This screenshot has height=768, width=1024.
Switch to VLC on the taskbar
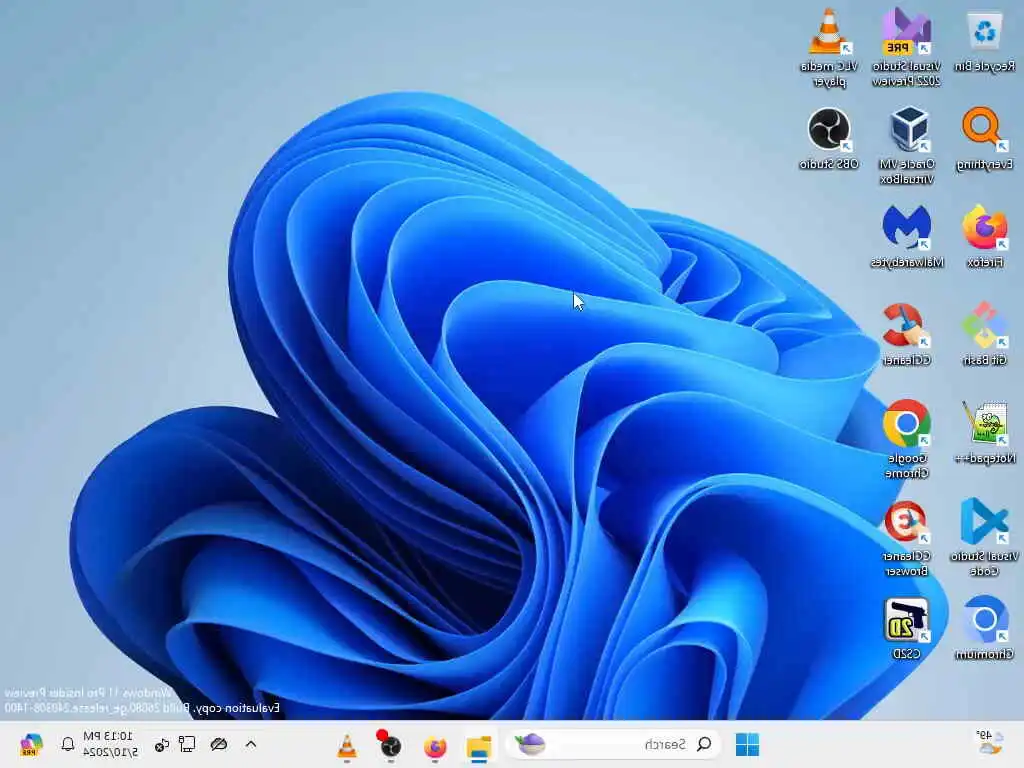click(347, 746)
